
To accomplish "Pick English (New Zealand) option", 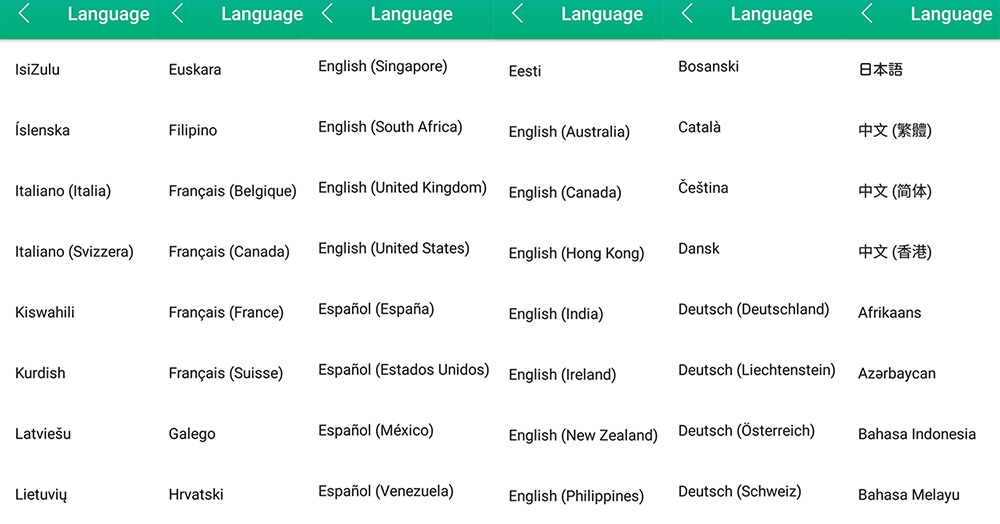I will tap(582, 435).
